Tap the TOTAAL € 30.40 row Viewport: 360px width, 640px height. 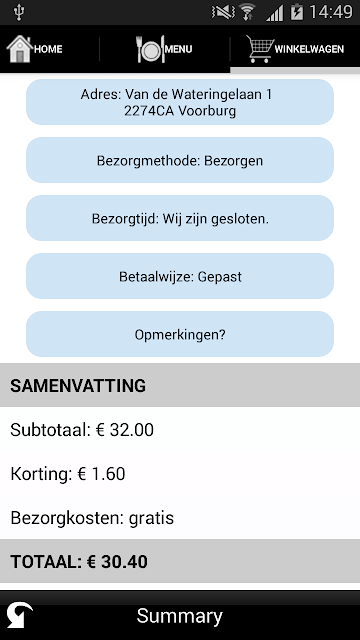[x=180, y=561]
